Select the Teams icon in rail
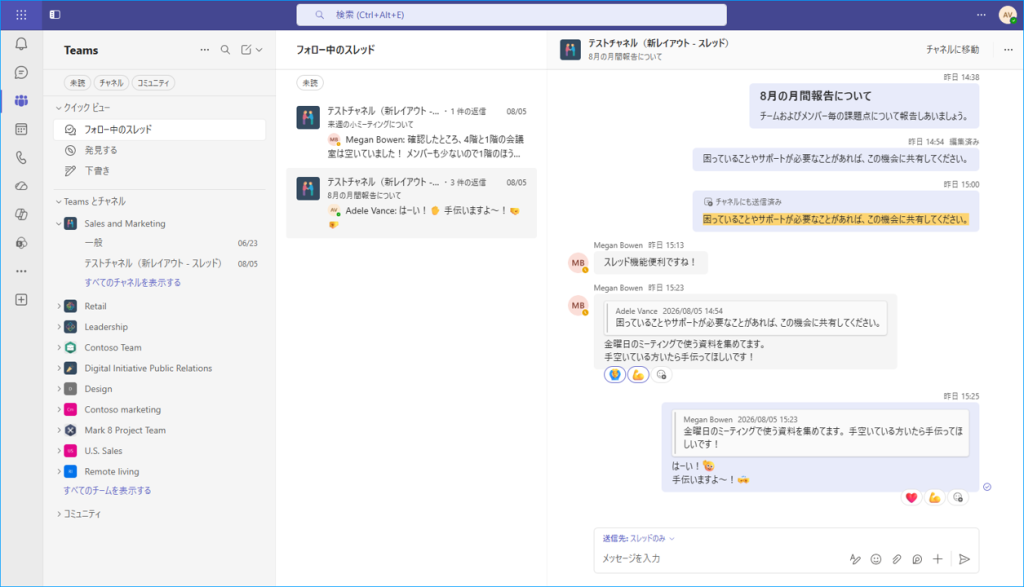Image resolution: width=1024 pixels, height=587 pixels. coord(21,101)
